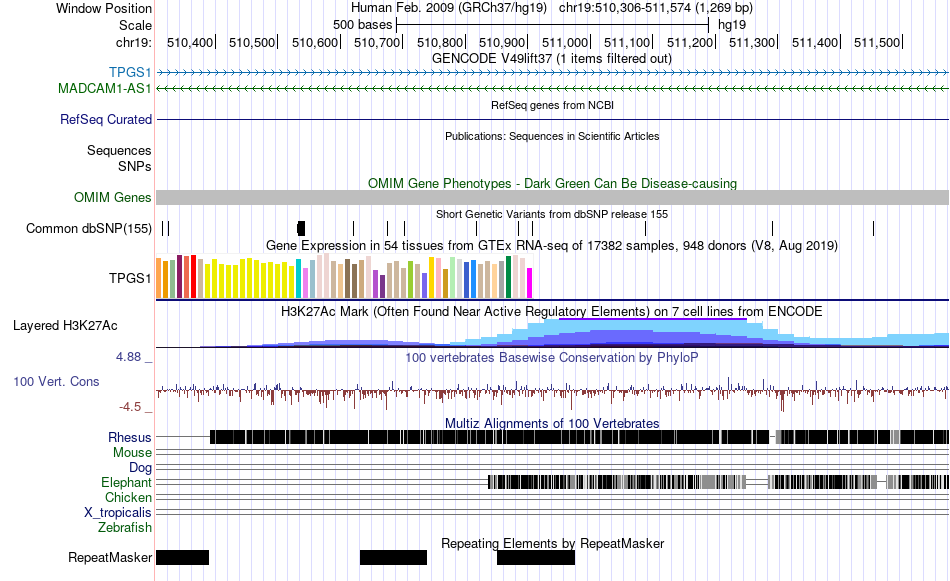Click the RefSeq Curated gene line
Viewport: 950px width, 581px height.
coord(553,119)
